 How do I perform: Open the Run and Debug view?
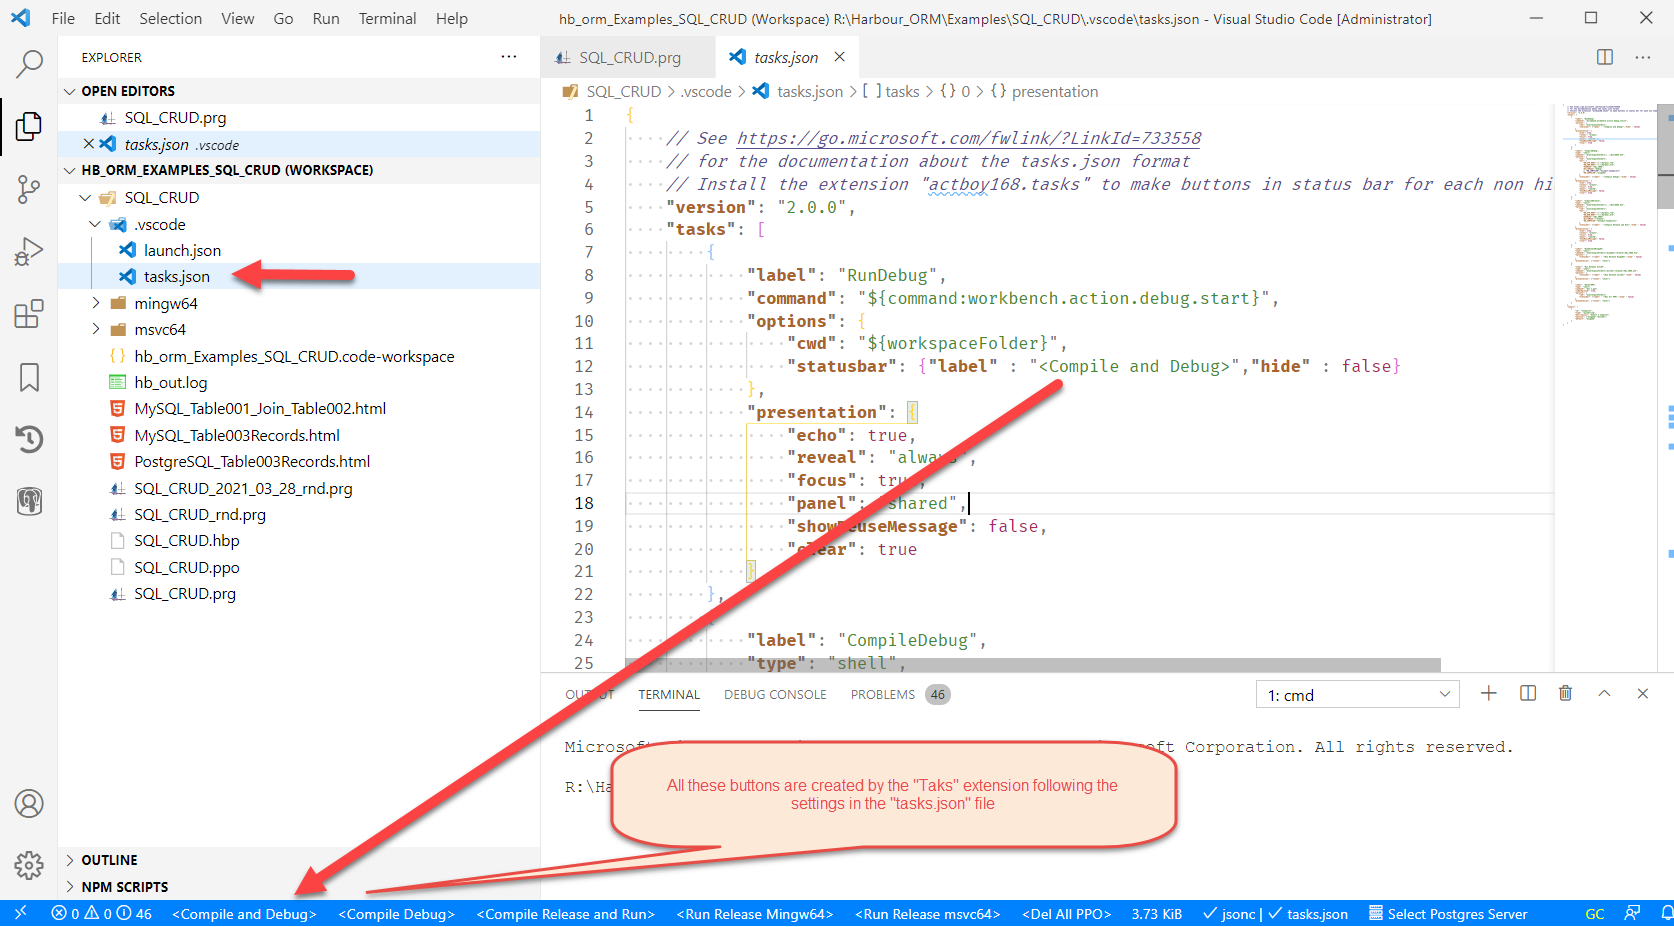(x=29, y=252)
